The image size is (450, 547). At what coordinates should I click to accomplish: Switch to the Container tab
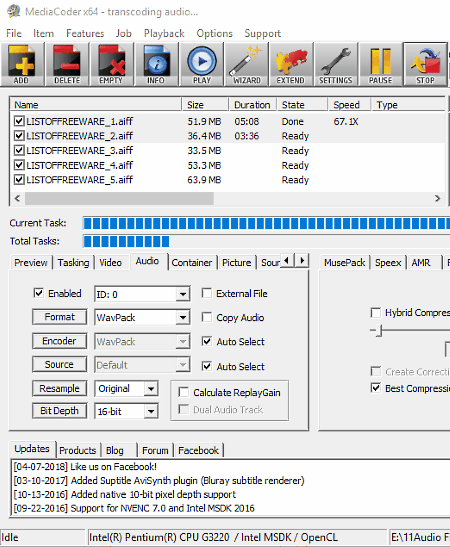(x=192, y=262)
